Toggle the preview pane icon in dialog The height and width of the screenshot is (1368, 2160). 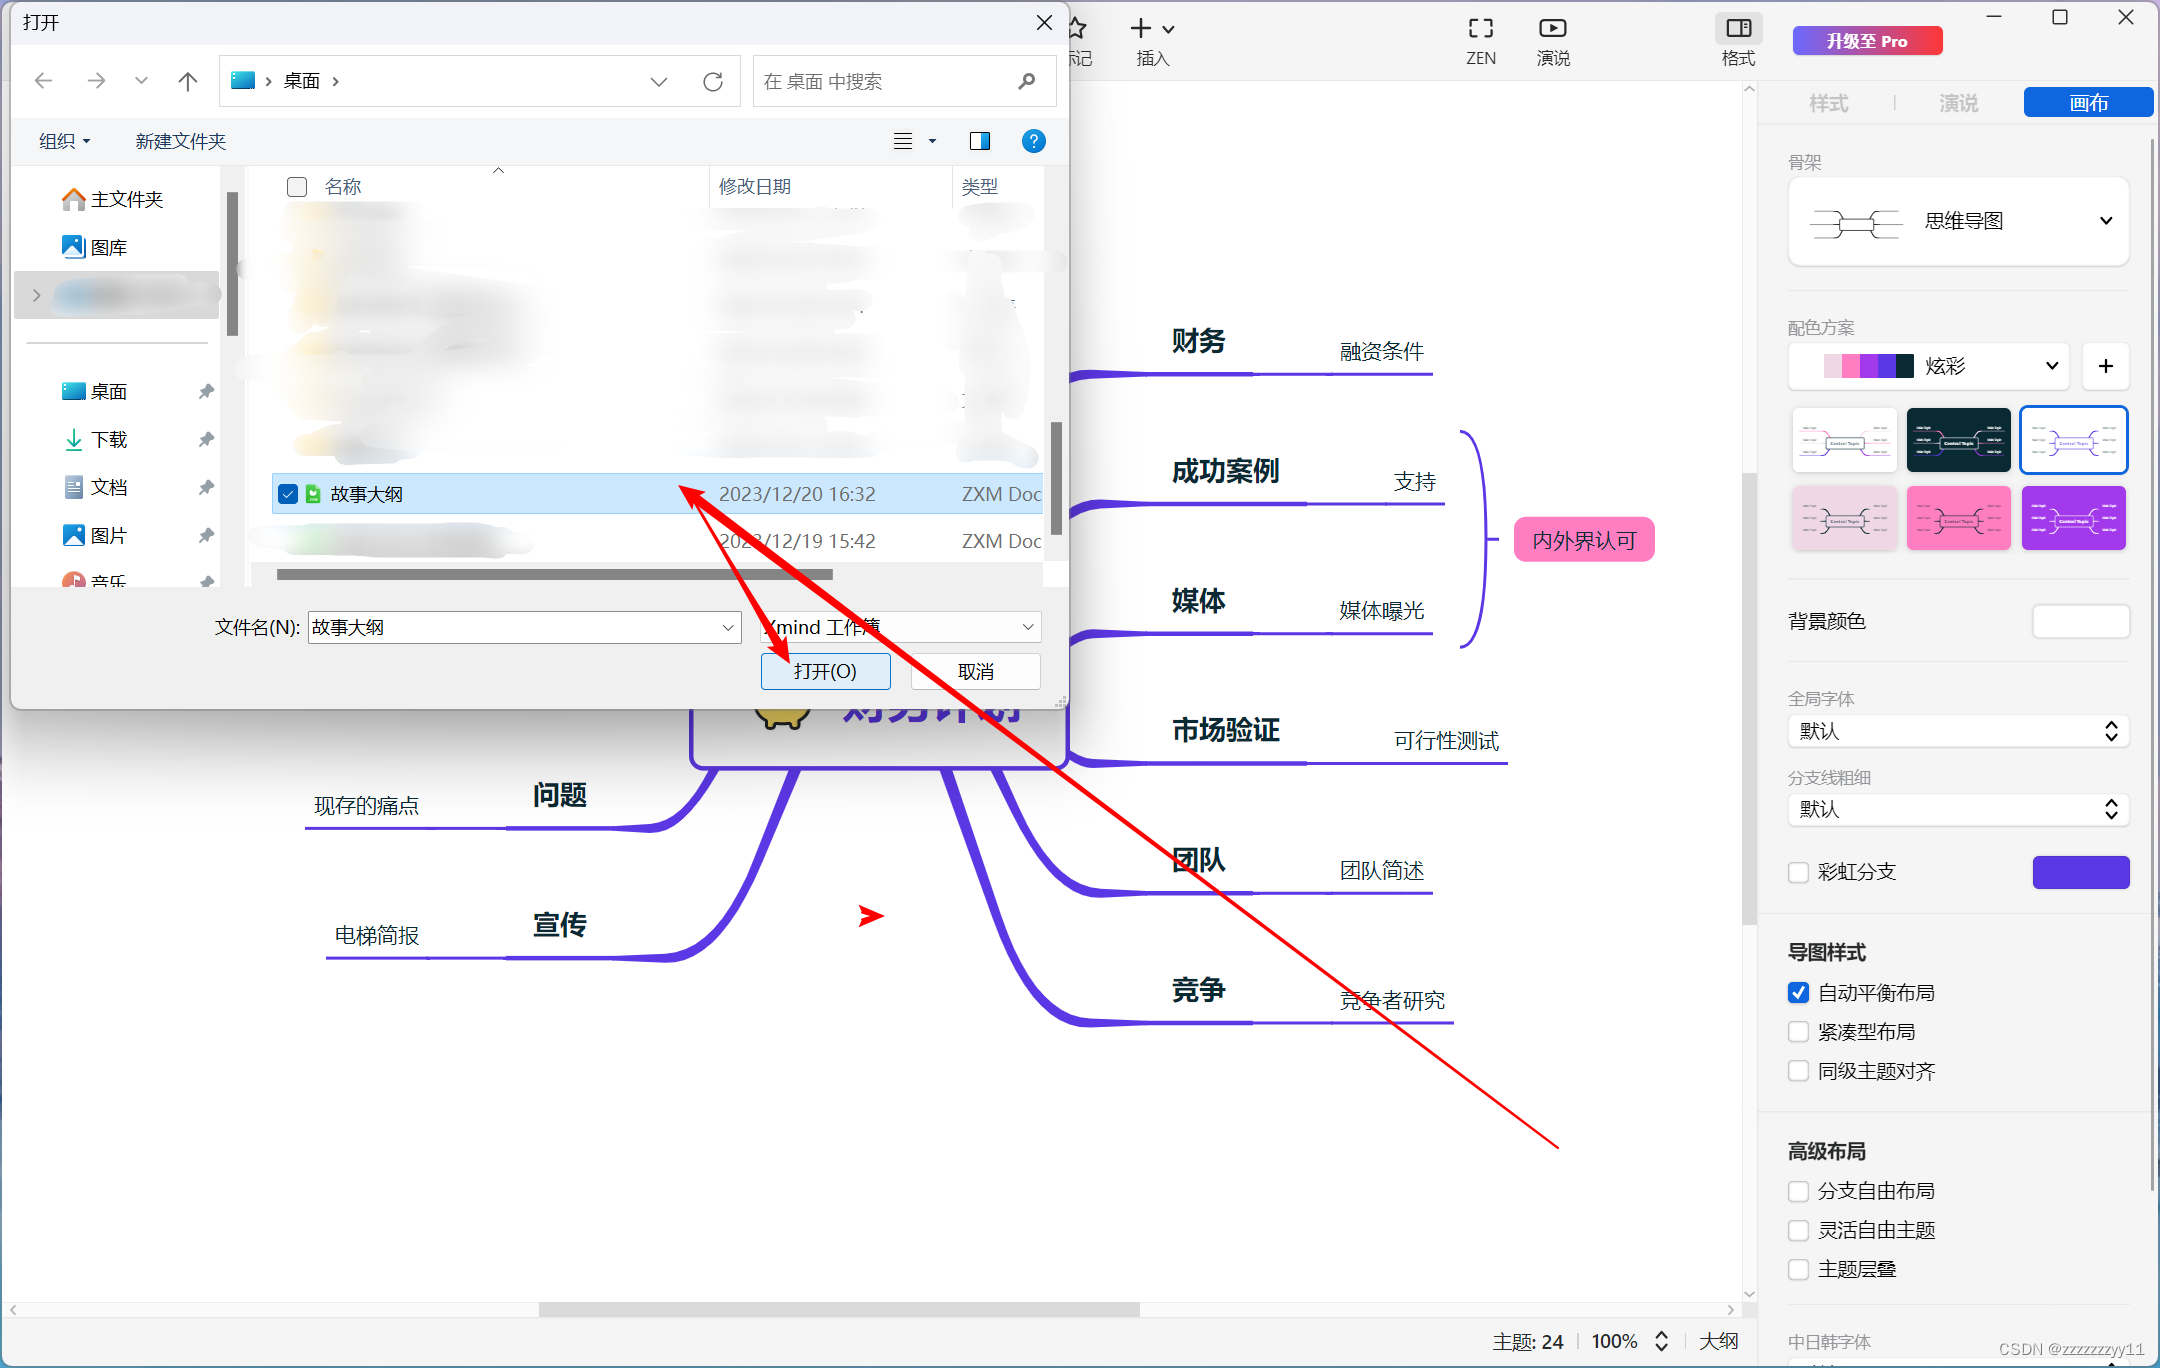pyautogui.click(x=979, y=141)
